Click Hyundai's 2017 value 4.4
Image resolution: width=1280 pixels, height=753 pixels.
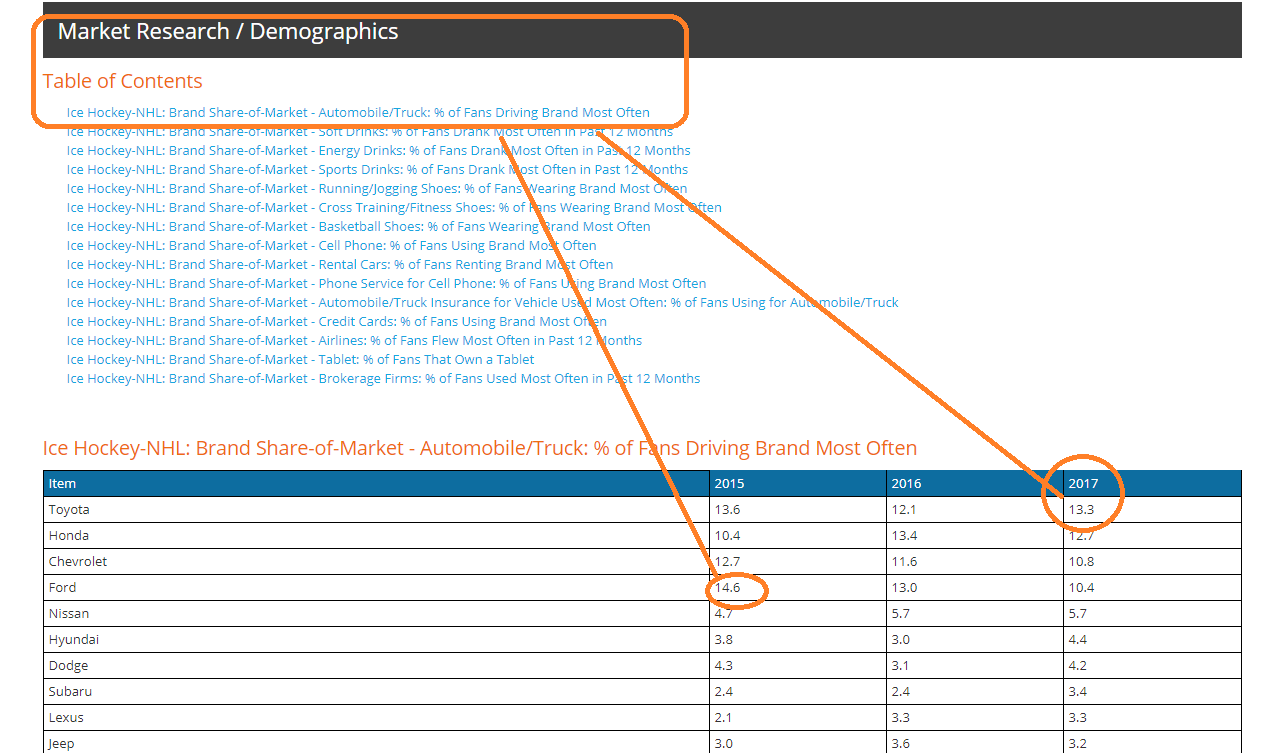1078,640
